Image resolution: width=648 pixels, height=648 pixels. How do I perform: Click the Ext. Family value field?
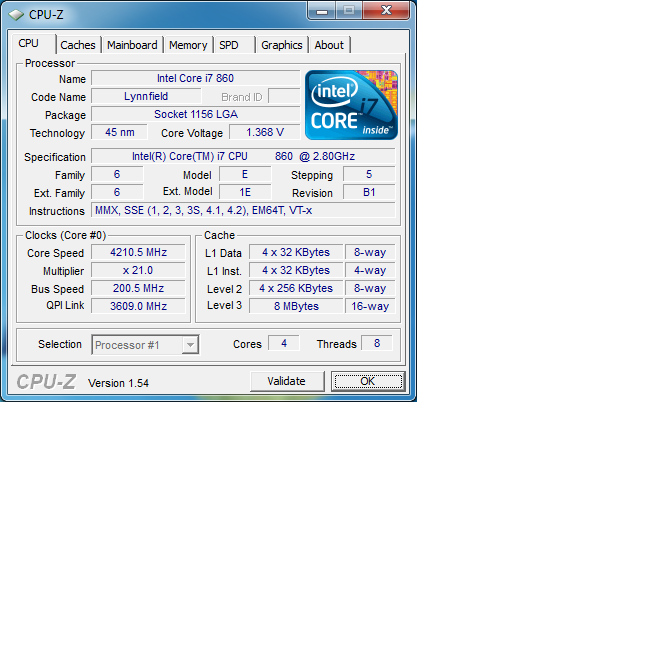117,192
